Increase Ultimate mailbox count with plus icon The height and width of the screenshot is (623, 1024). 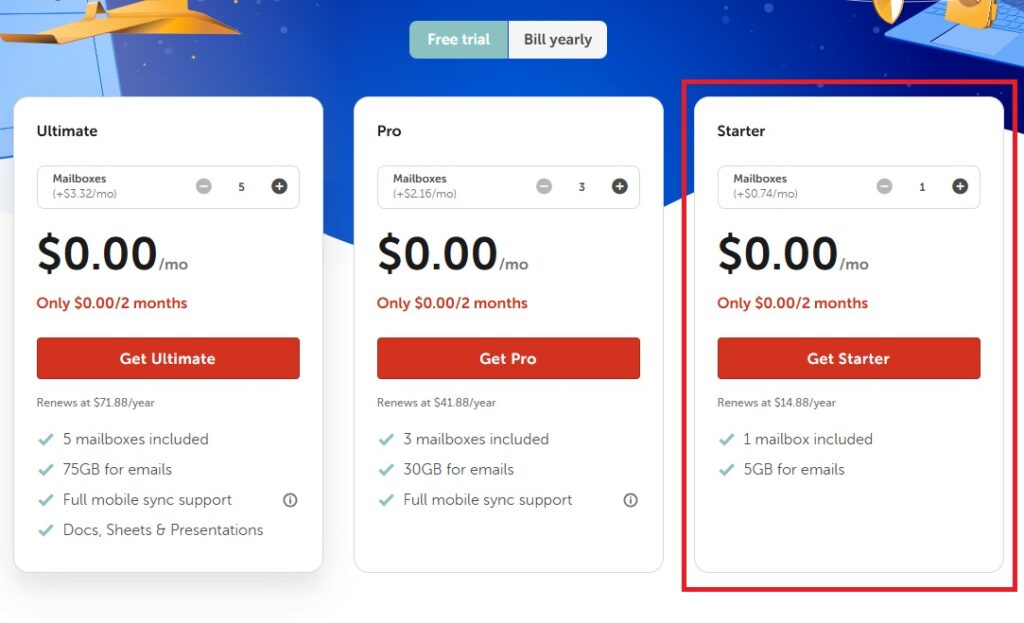(x=279, y=186)
